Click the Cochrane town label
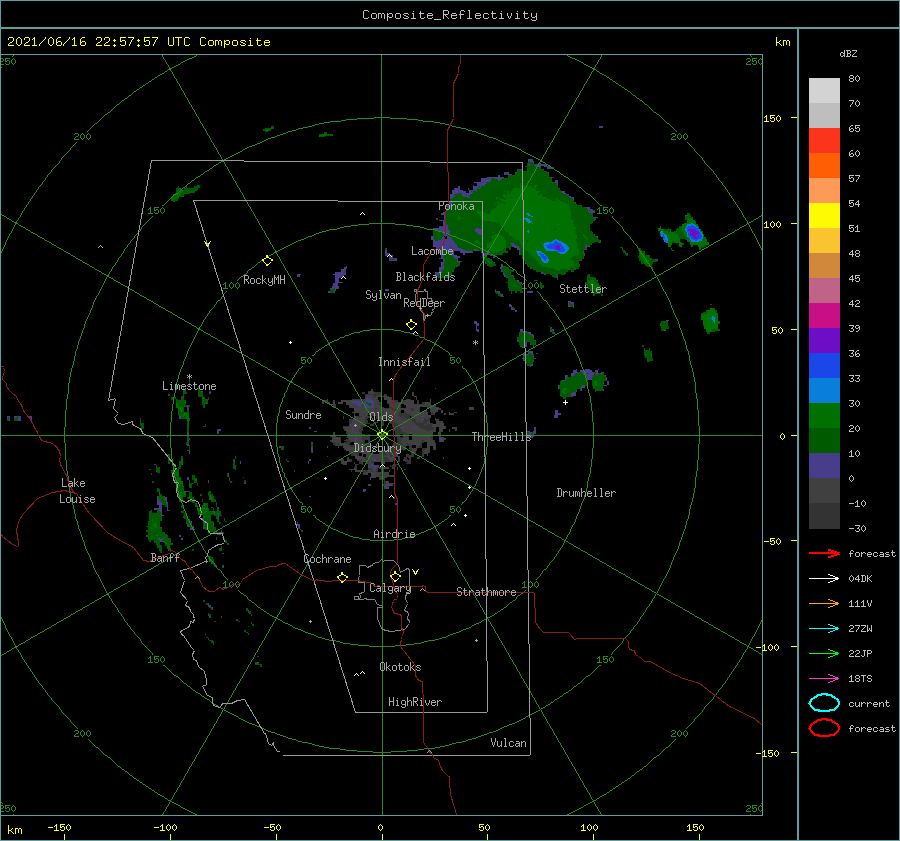900x841 pixels. point(327,559)
